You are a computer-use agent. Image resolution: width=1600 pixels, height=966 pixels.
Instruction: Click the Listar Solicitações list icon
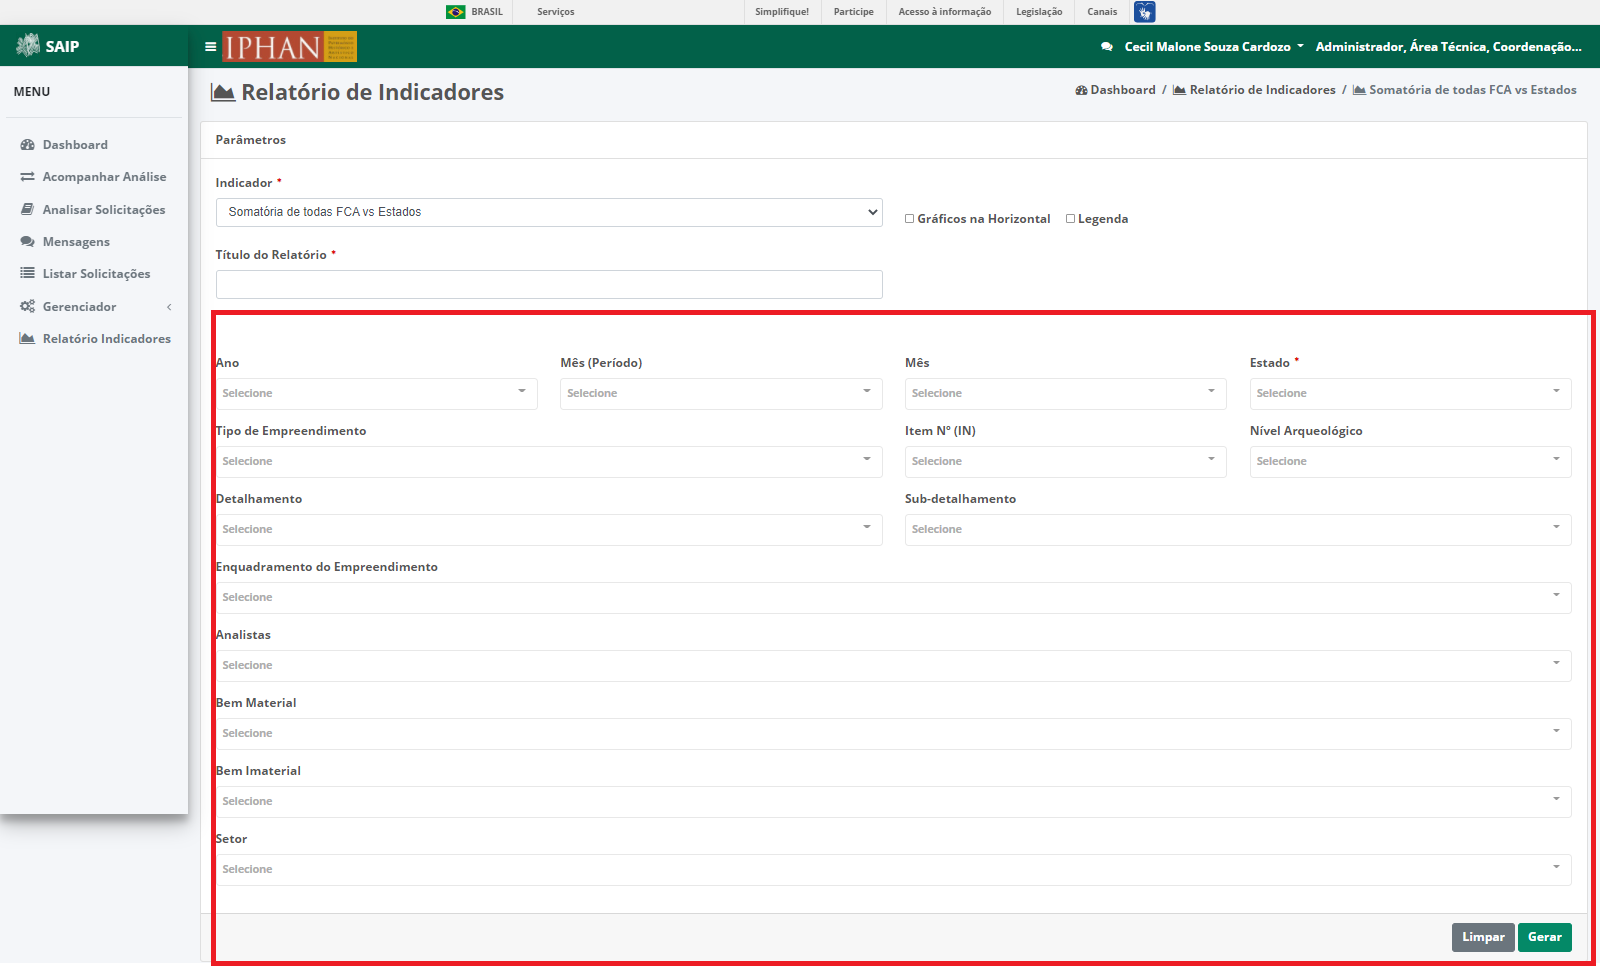click(28, 274)
